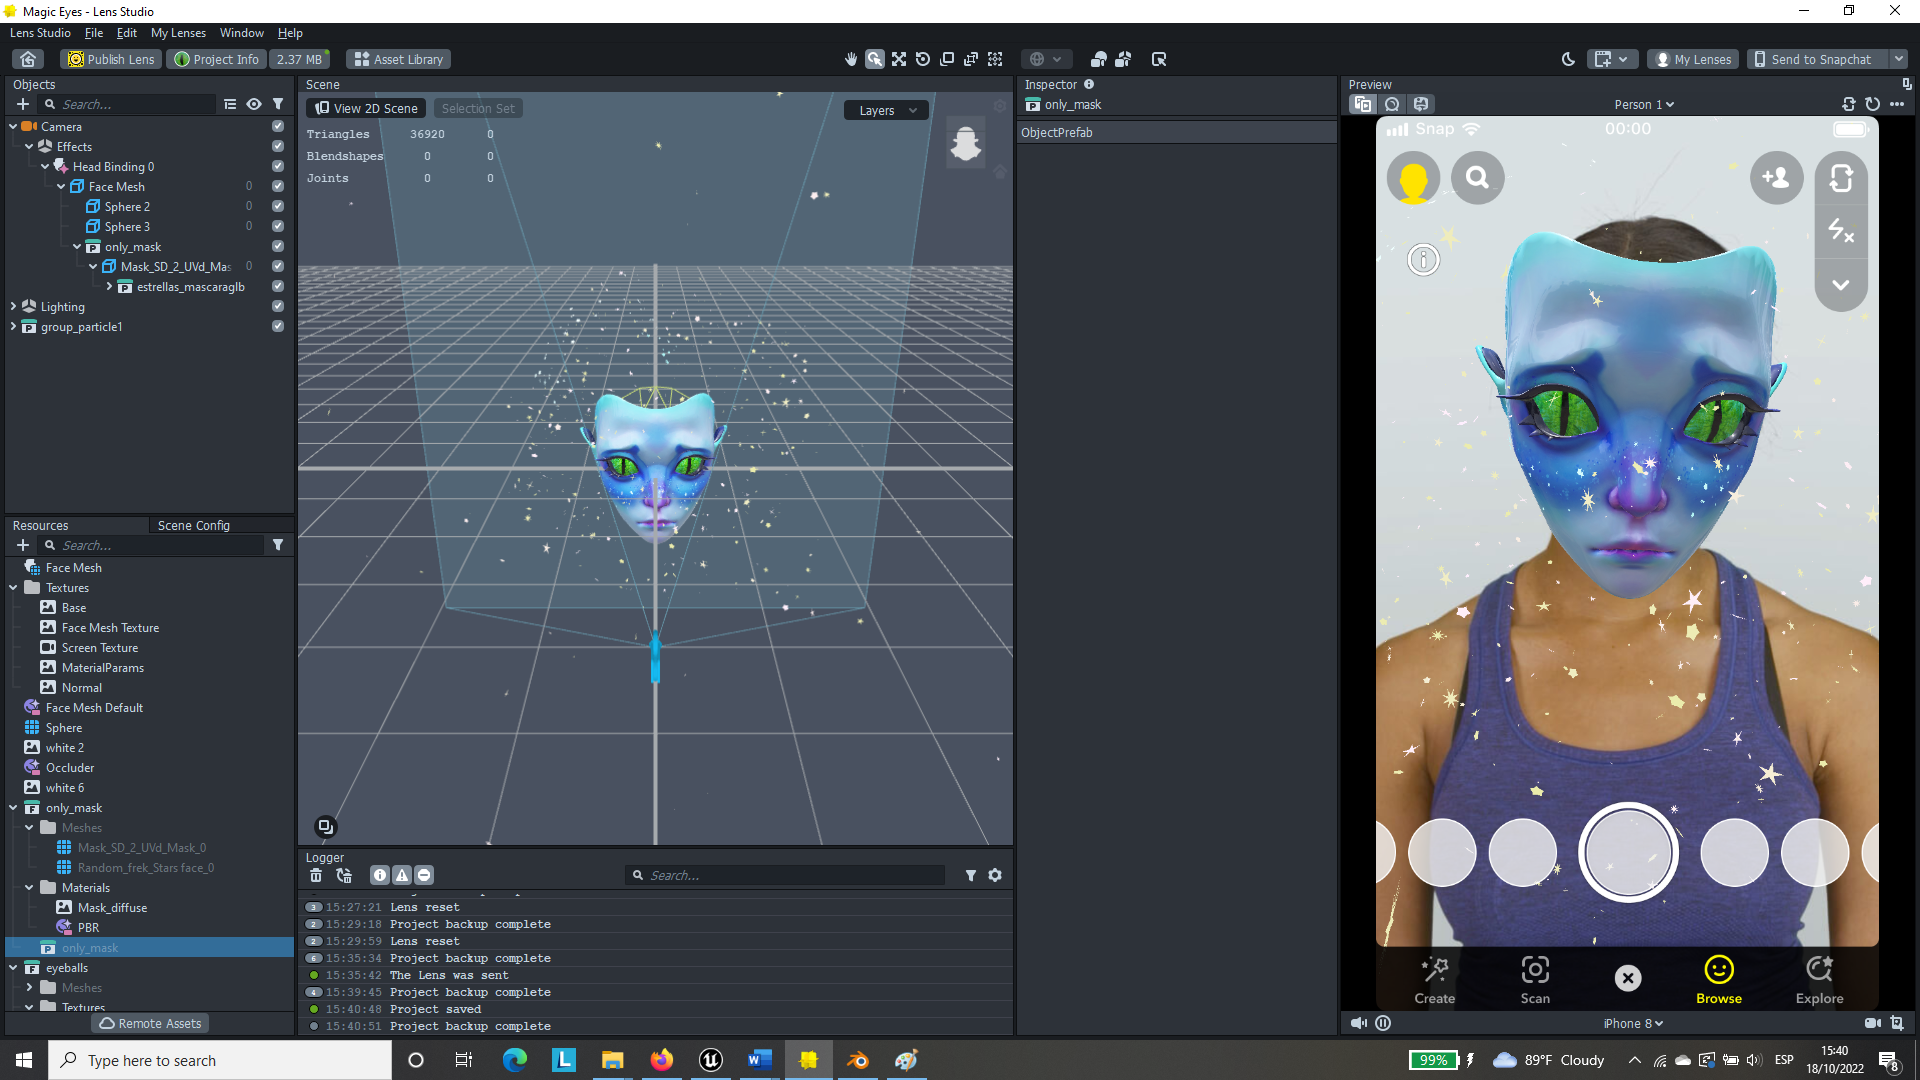This screenshot has width=1920, height=1080.
Task: Open the My Lenses menu
Action: (178, 33)
